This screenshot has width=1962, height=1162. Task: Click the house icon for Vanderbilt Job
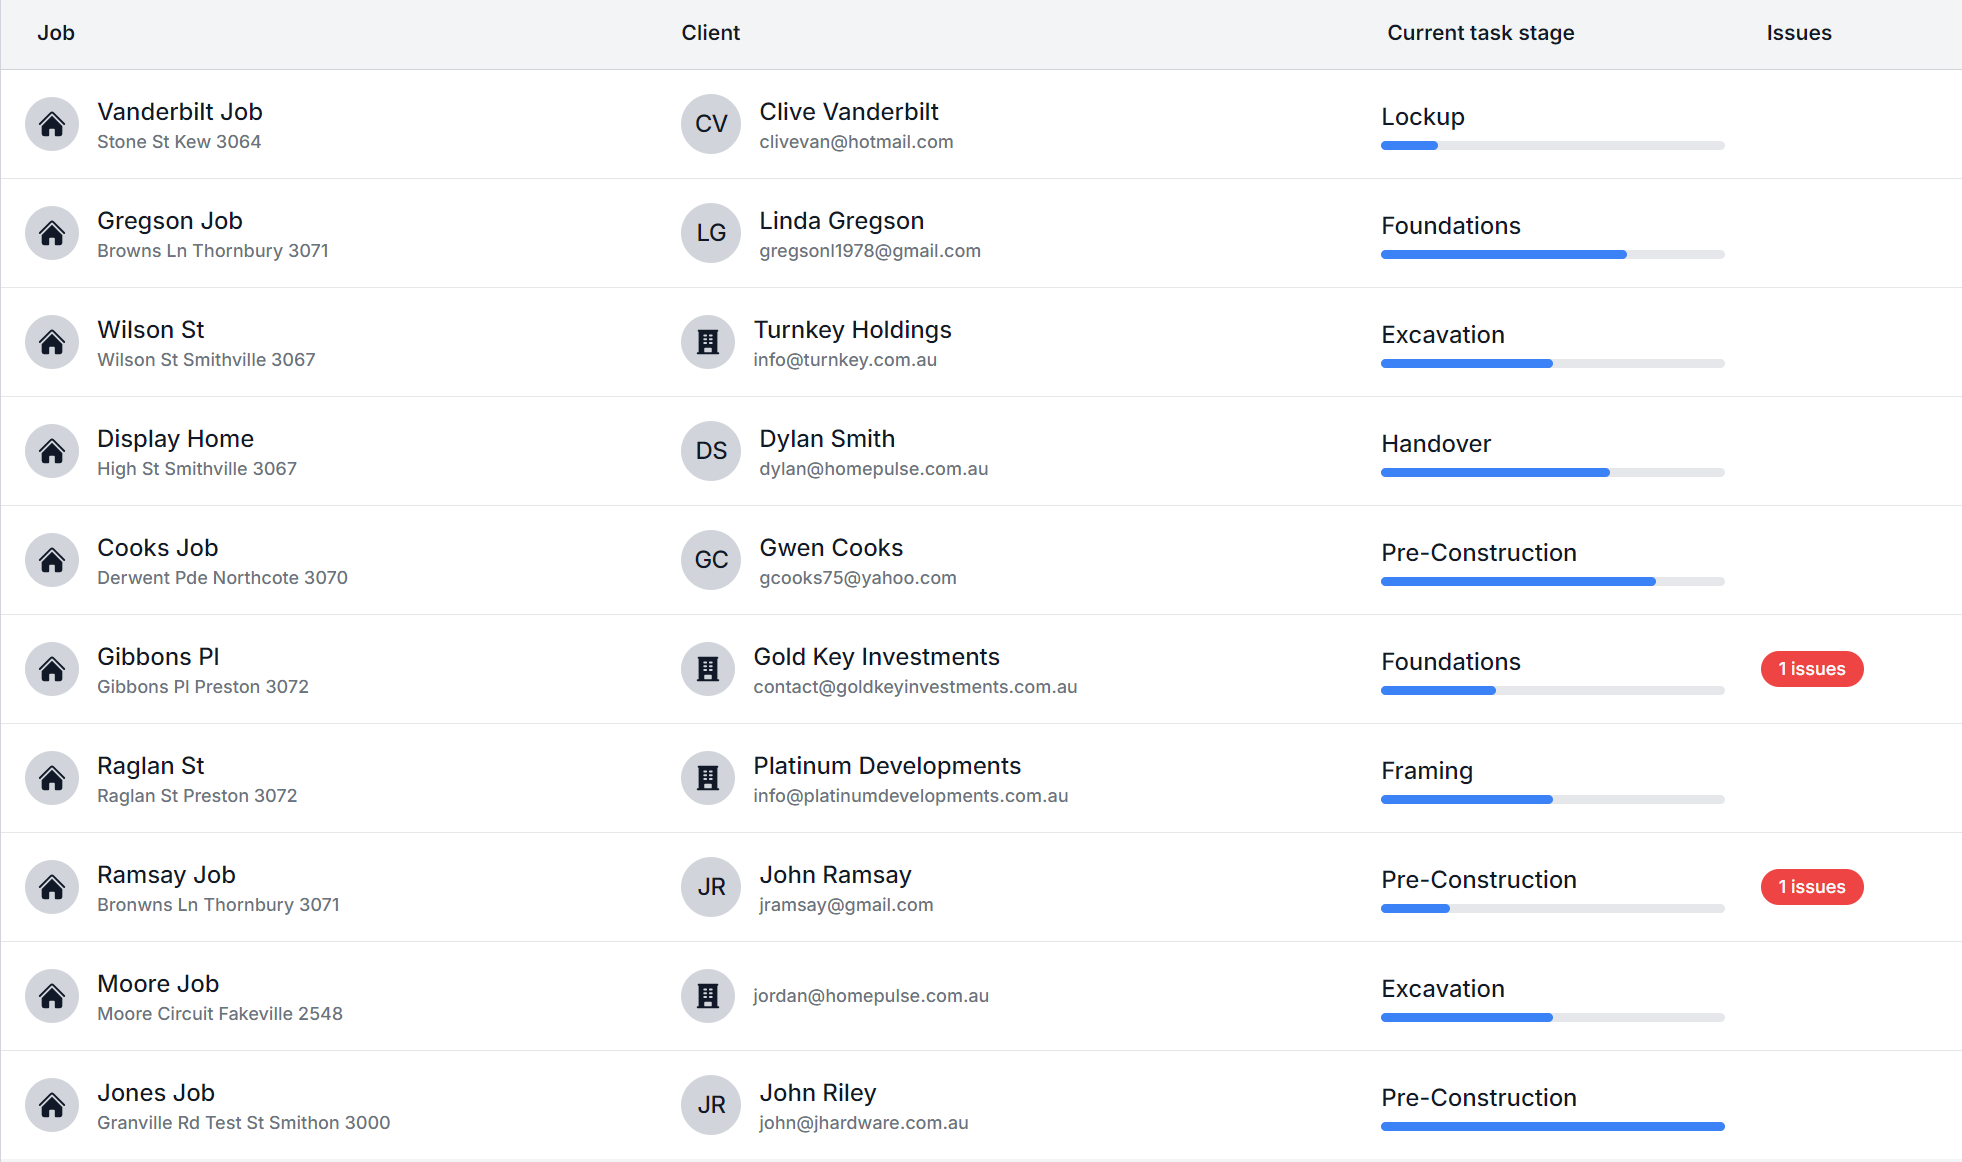click(52, 124)
